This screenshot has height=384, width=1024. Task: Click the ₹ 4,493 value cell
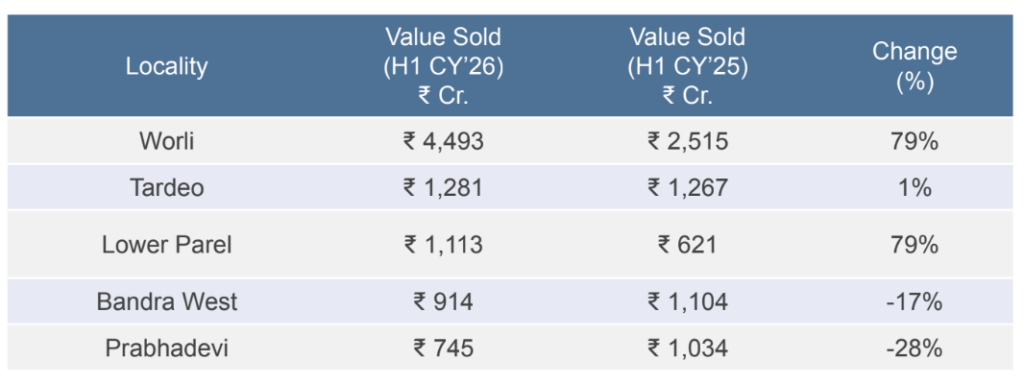tap(443, 141)
